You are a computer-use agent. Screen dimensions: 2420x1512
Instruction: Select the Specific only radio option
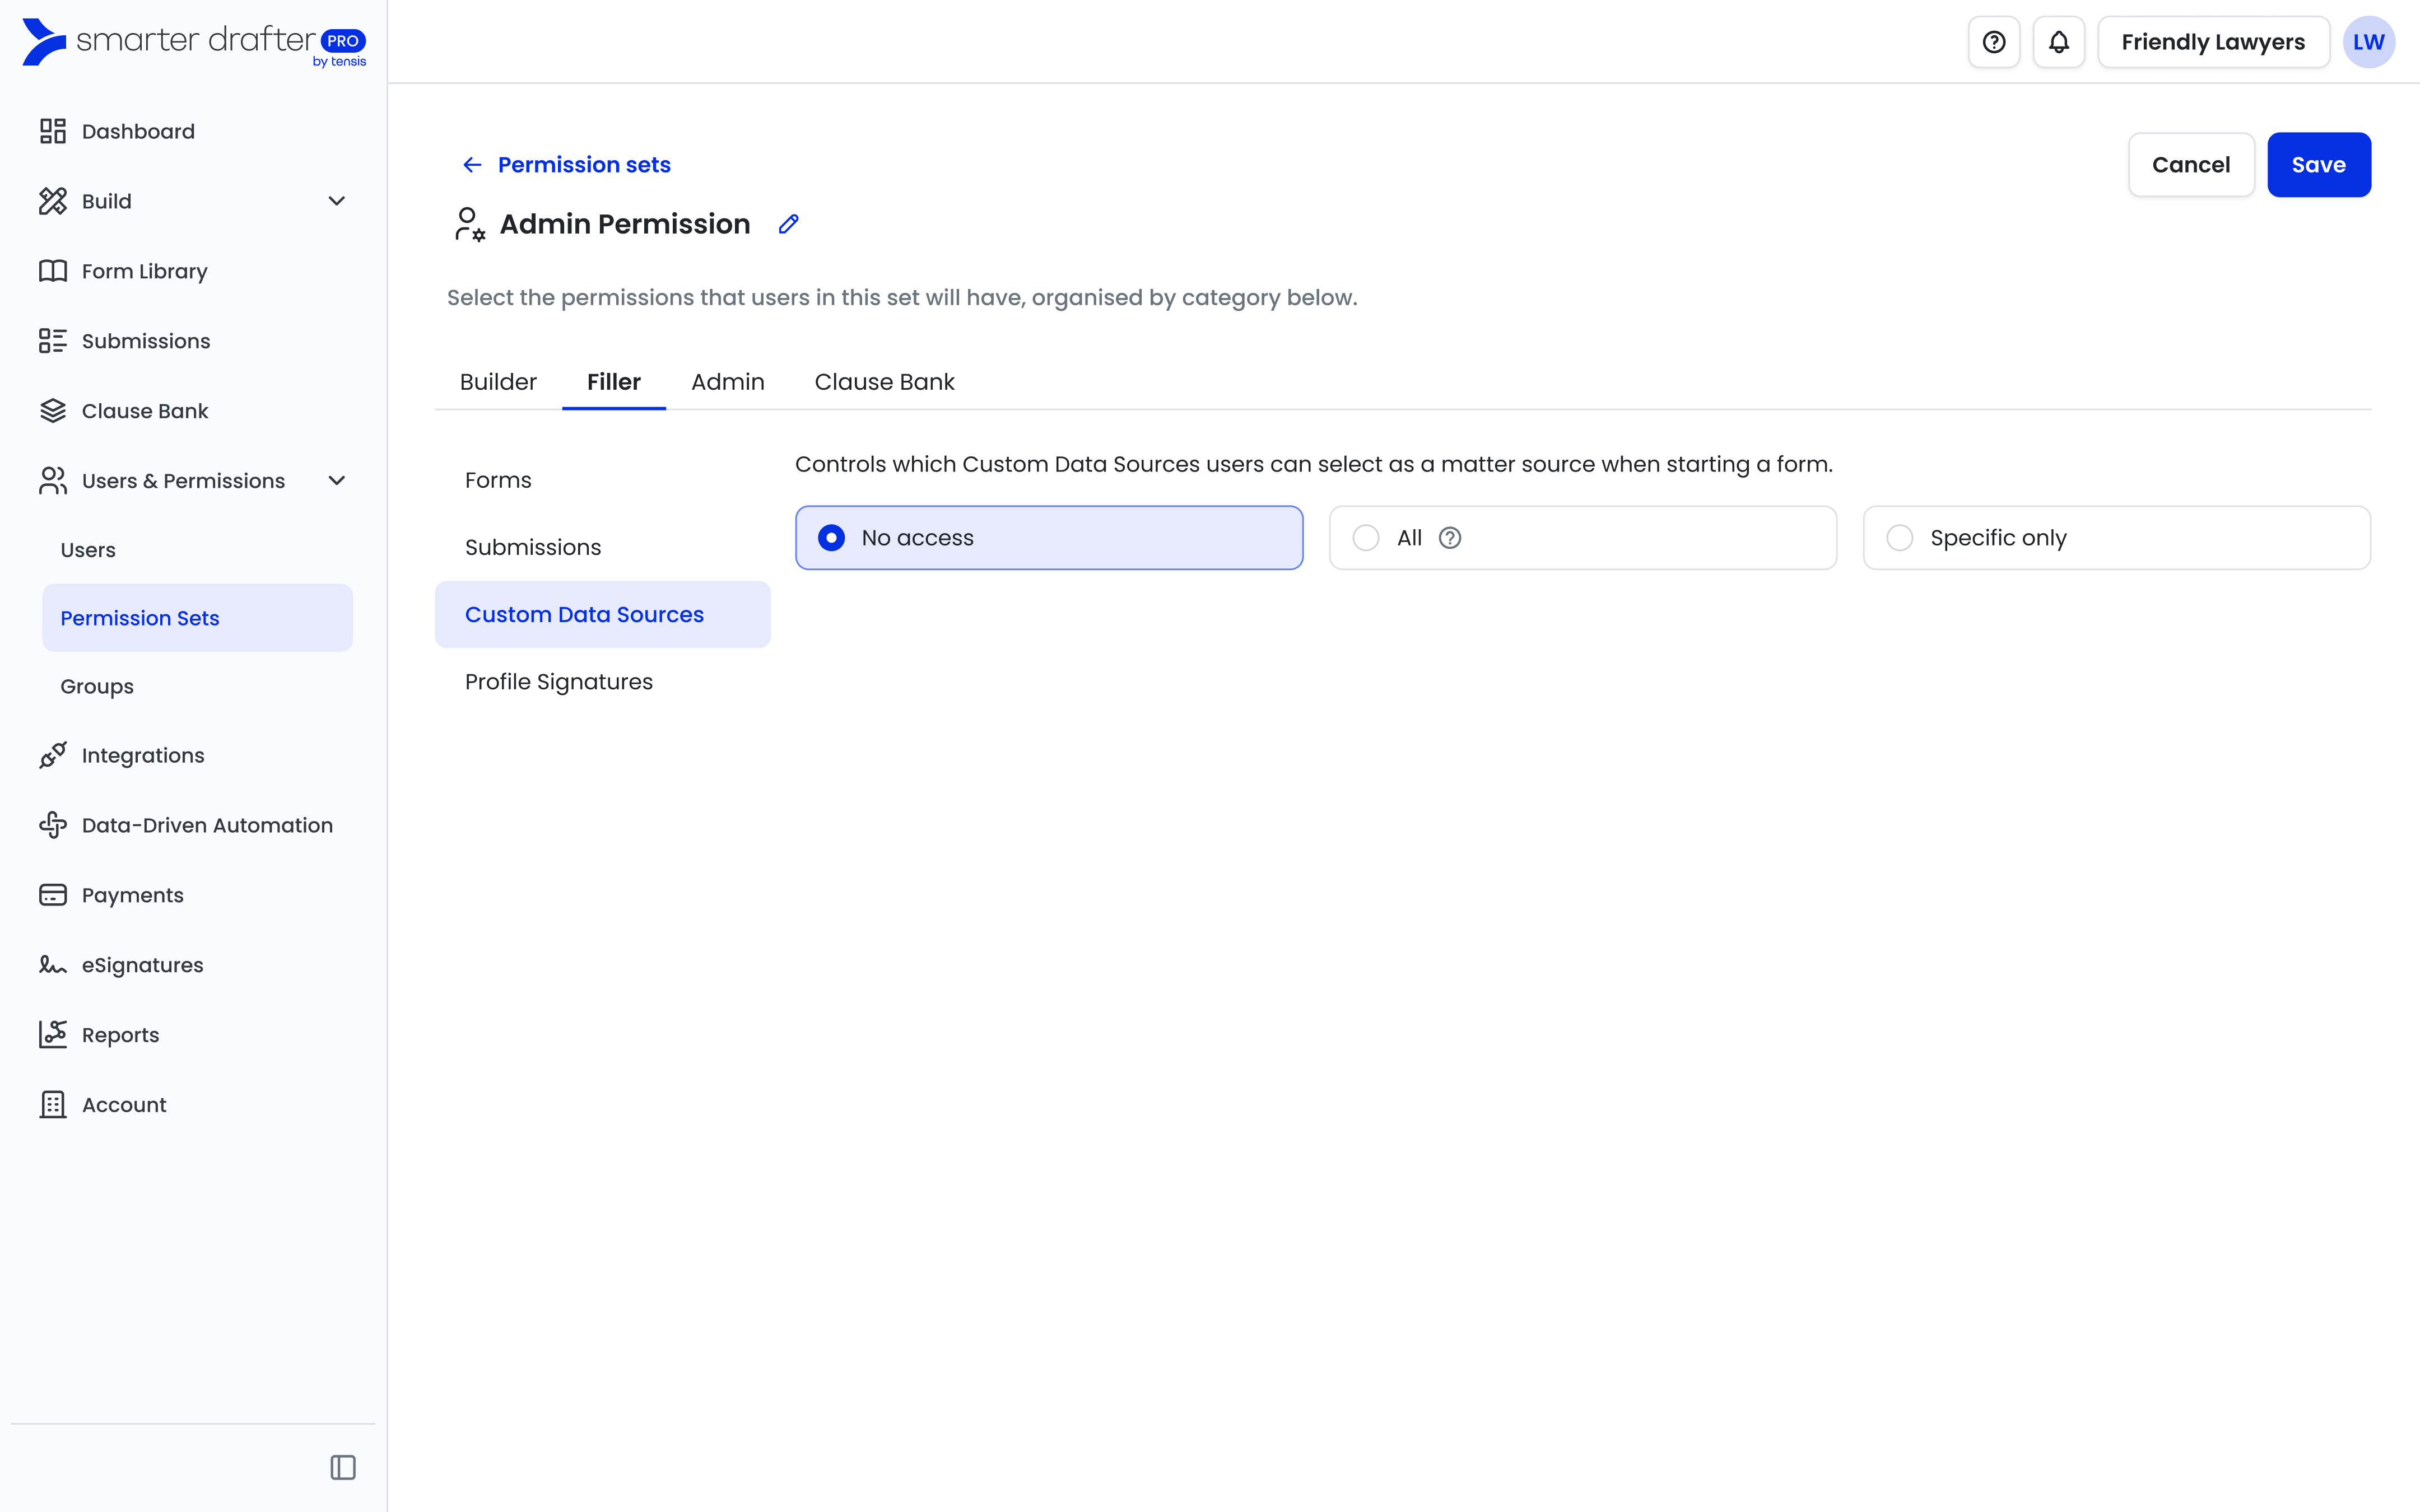pos(1899,538)
